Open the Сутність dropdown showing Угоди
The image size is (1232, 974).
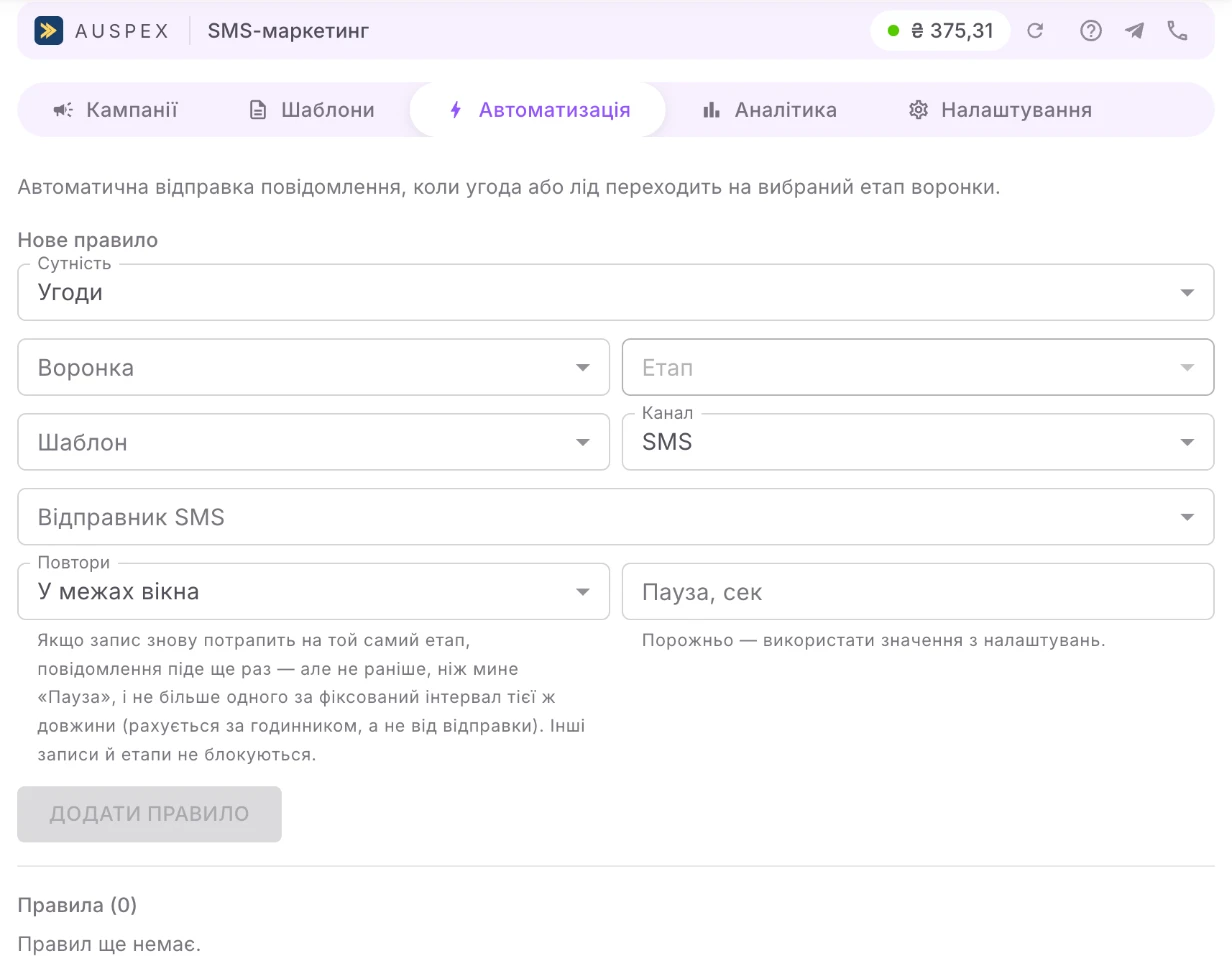616,292
